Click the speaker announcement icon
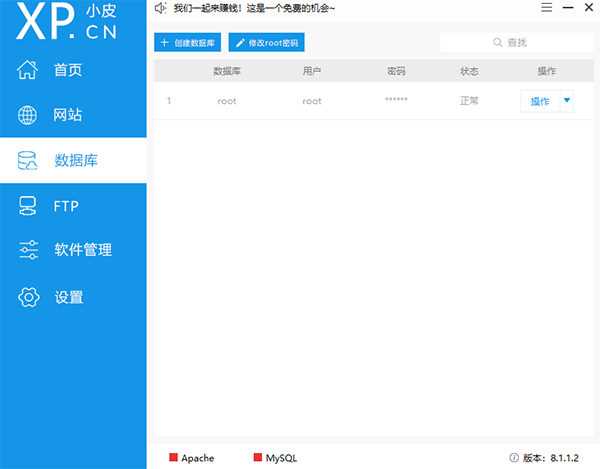The width and height of the screenshot is (600, 469). (160, 8)
